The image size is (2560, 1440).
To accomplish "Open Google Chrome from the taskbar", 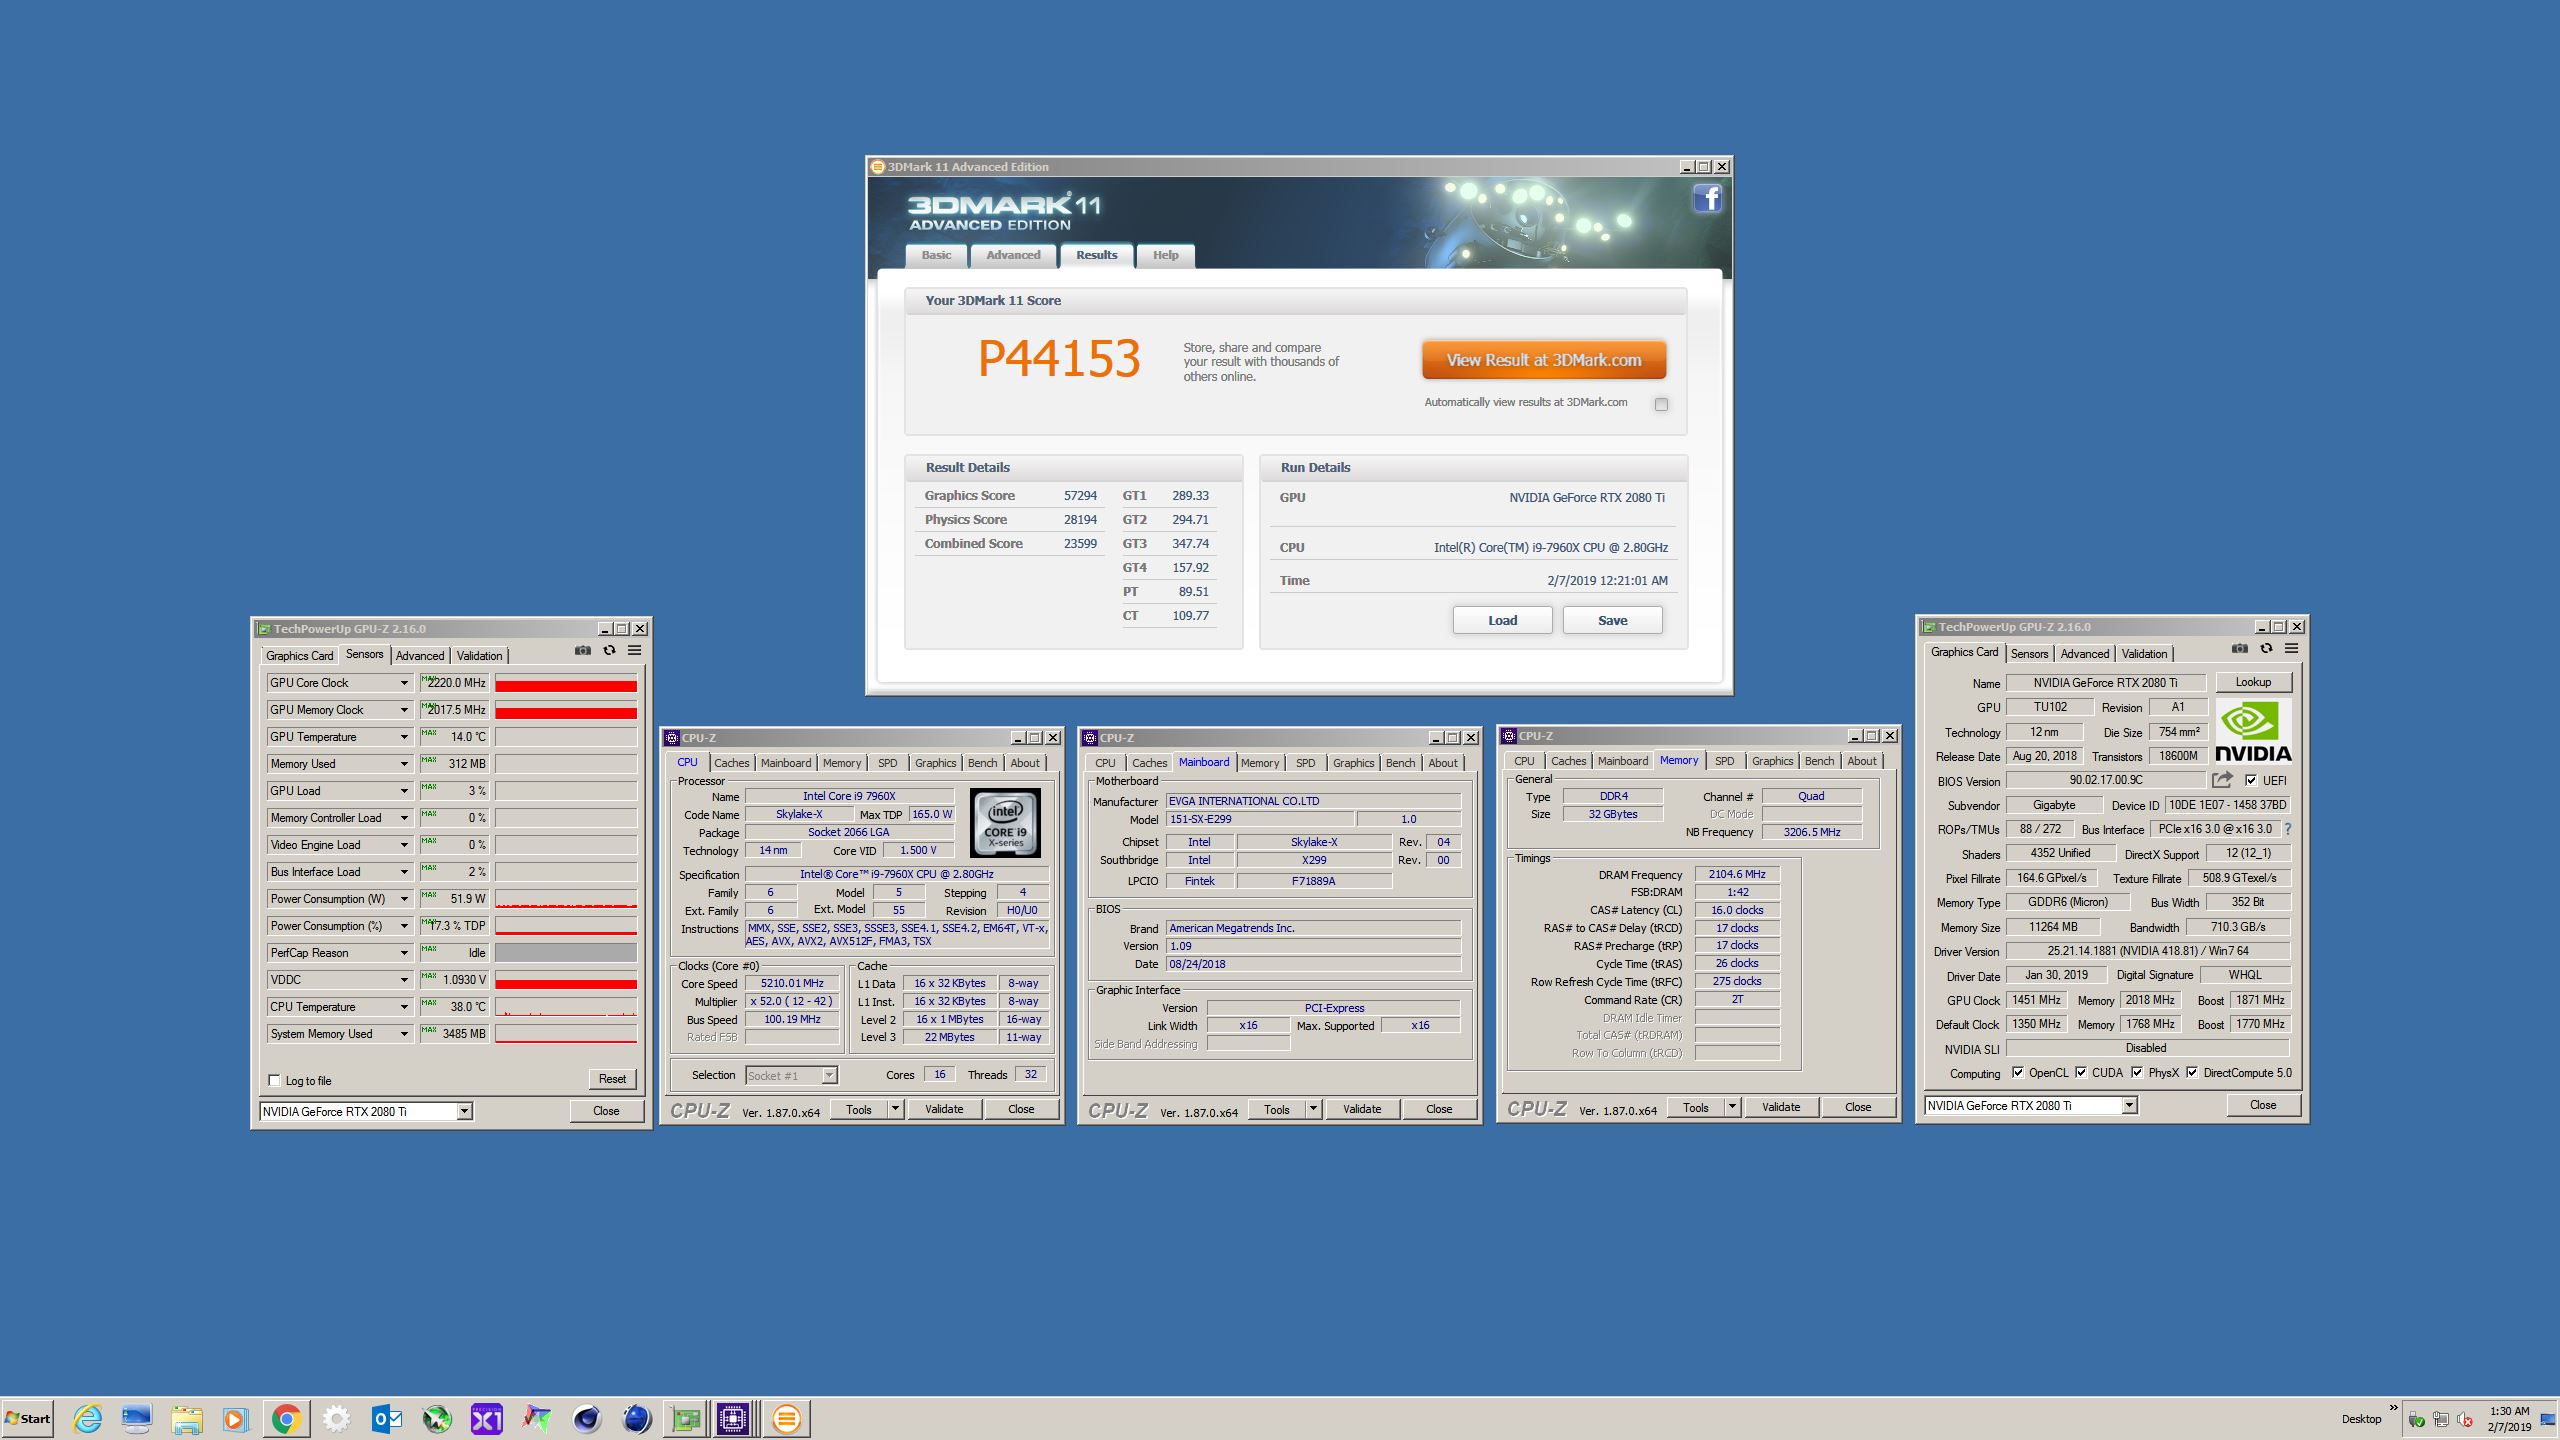I will (286, 1418).
